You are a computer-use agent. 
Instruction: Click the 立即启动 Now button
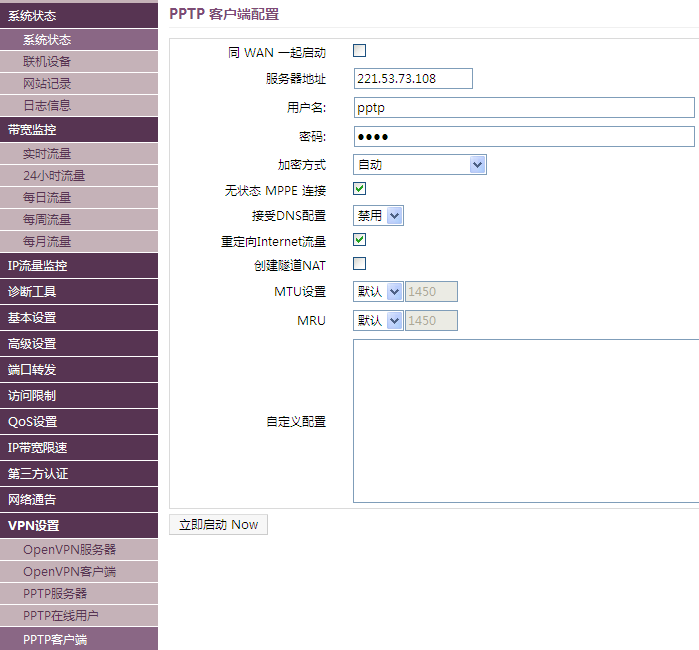pos(218,525)
